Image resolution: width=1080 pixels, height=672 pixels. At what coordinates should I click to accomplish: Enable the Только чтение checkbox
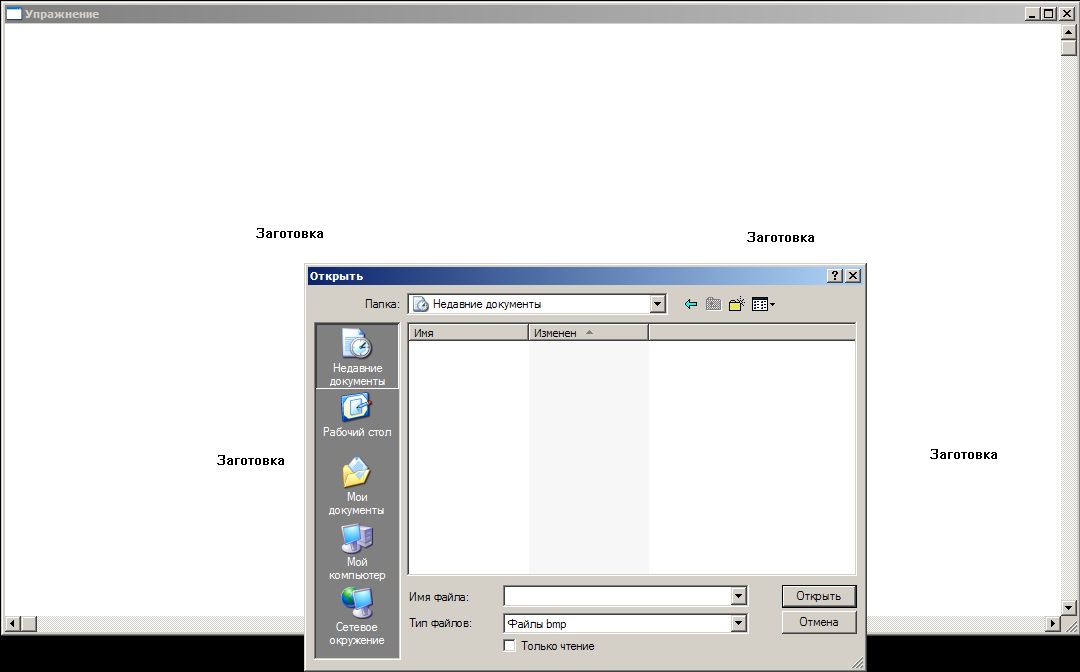pyautogui.click(x=510, y=646)
